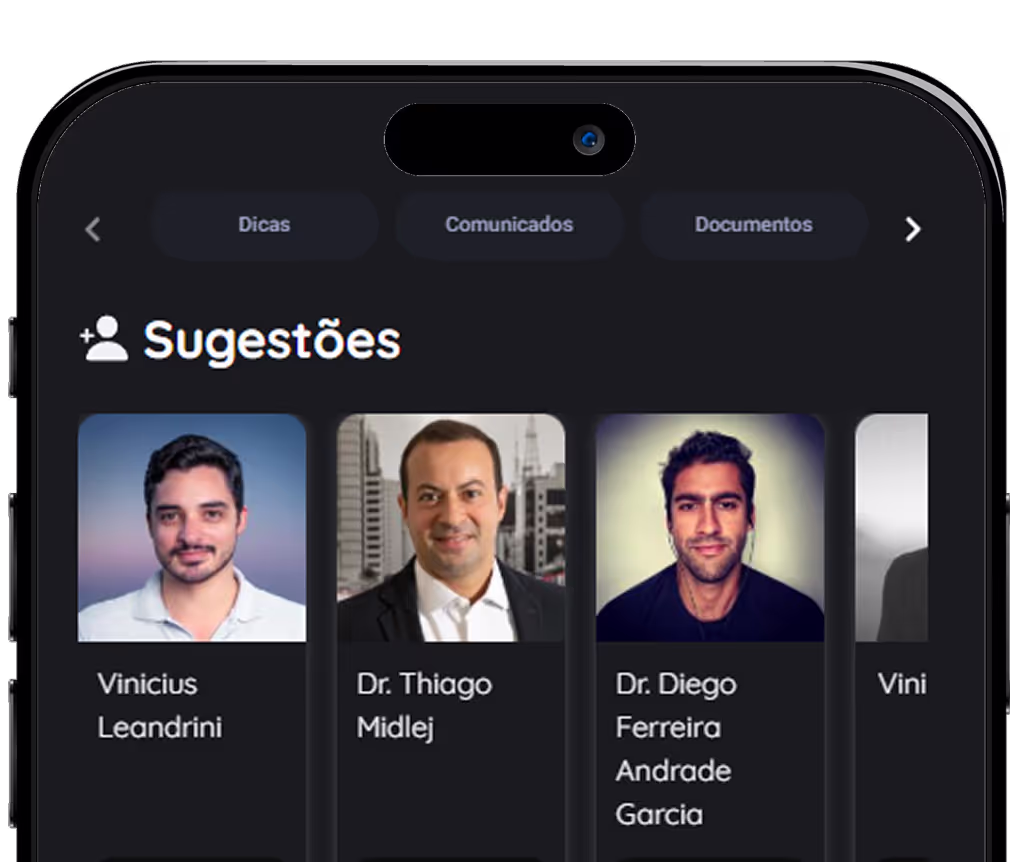This screenshot has height=862, width=1010.
Task: Open Dr. Thiago Midlej's profile photo
Action: (x=451, y=528)
